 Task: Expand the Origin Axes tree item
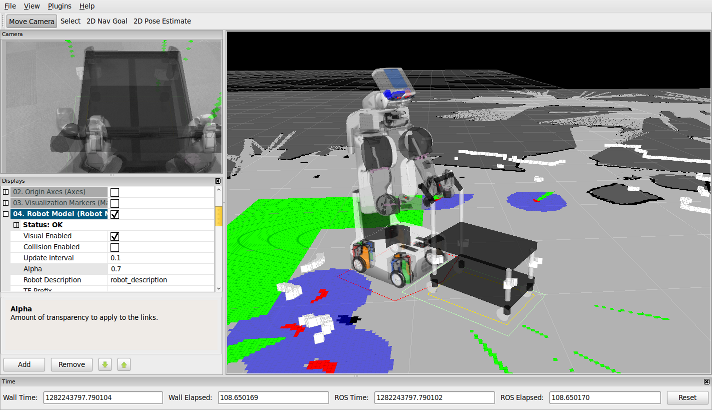(6, 192)
